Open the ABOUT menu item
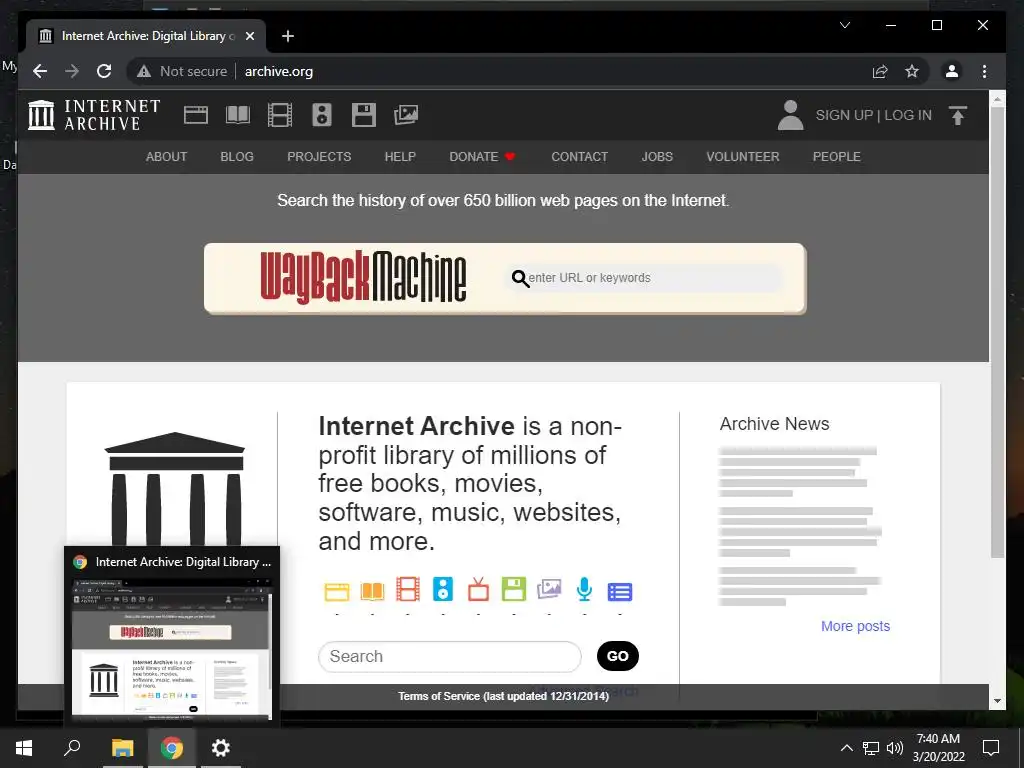 167,157
